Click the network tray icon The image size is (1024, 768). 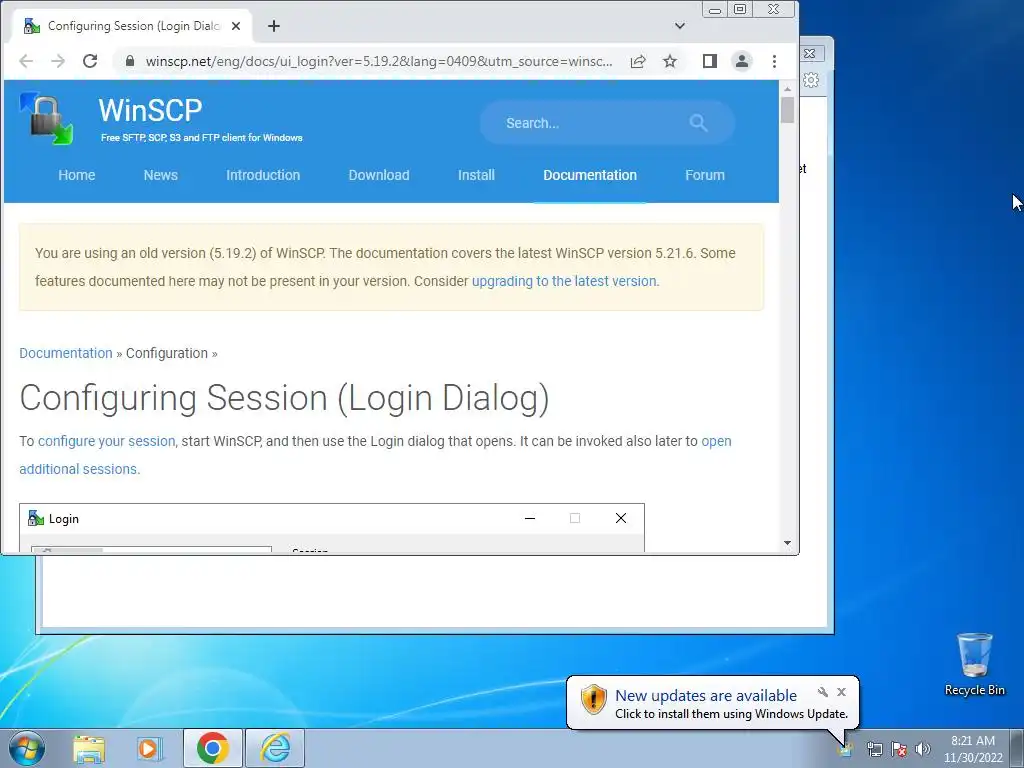(x=874, y=749)
